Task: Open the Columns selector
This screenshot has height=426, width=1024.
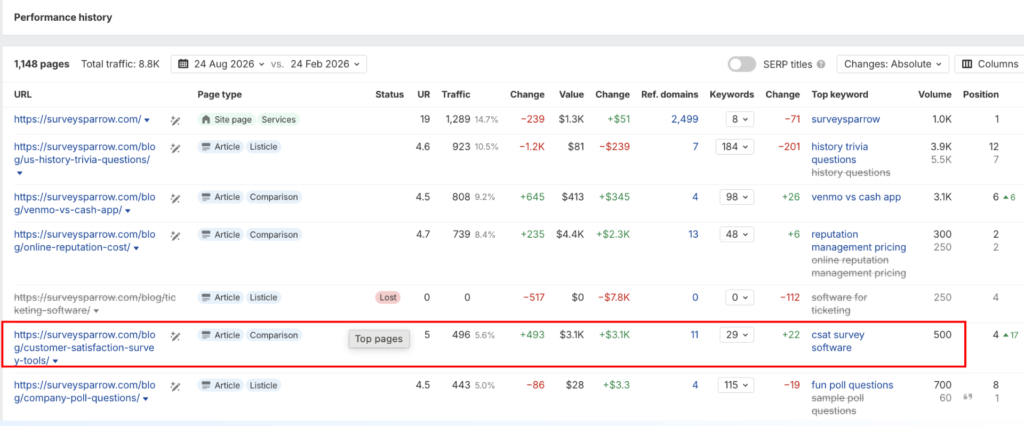Action: pos(991,64)
